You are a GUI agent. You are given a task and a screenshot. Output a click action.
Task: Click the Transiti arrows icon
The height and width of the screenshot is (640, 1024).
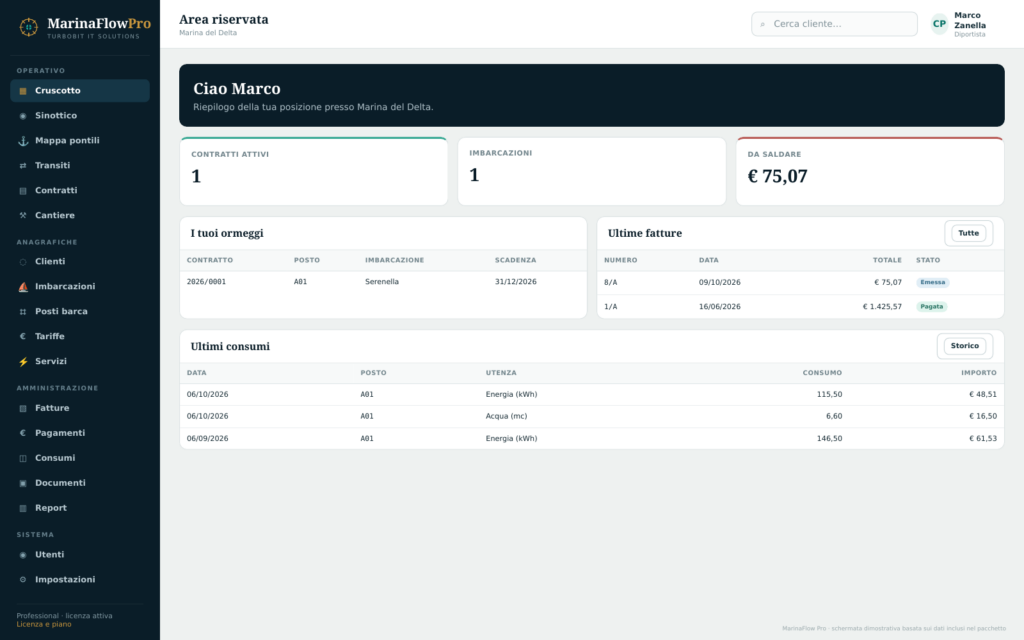pyautogui.click(x=23, y=166)
